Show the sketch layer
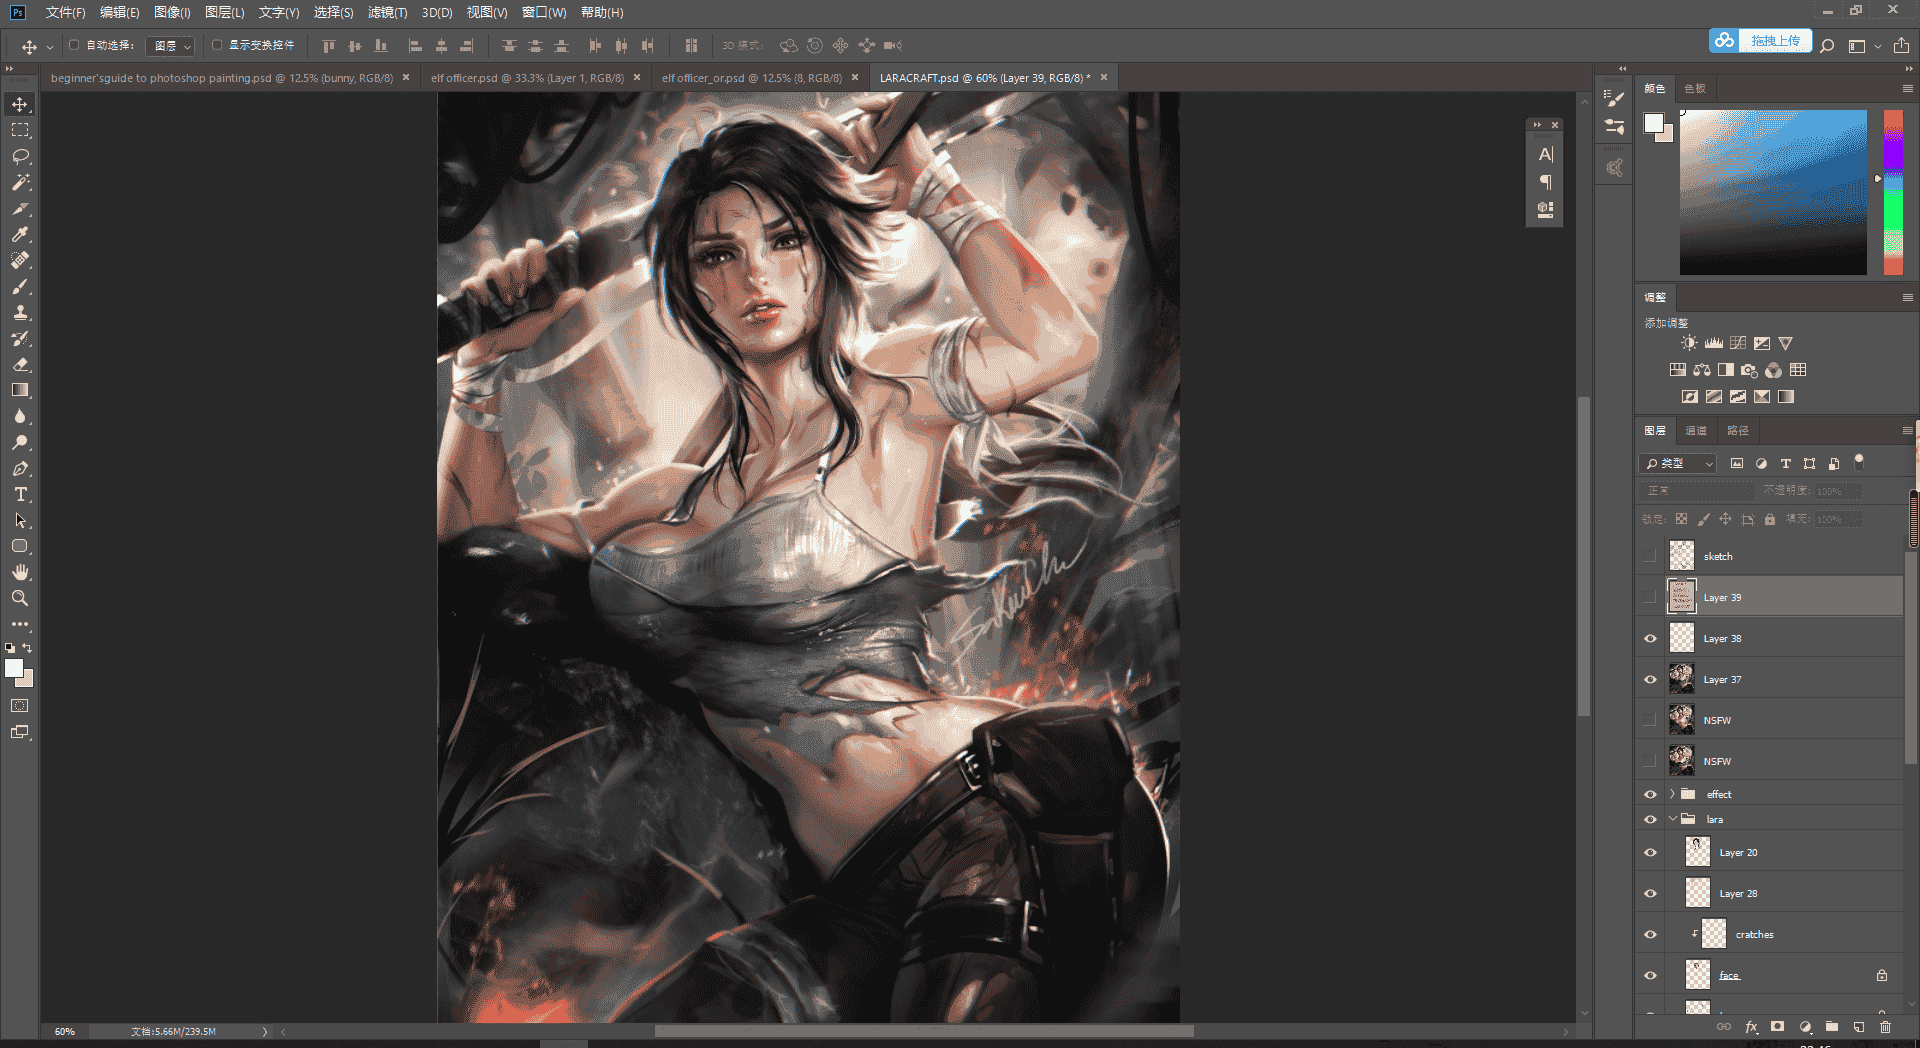Image resolution: width=1920 pixels, height=1048 pixels. coord(1650,556)
